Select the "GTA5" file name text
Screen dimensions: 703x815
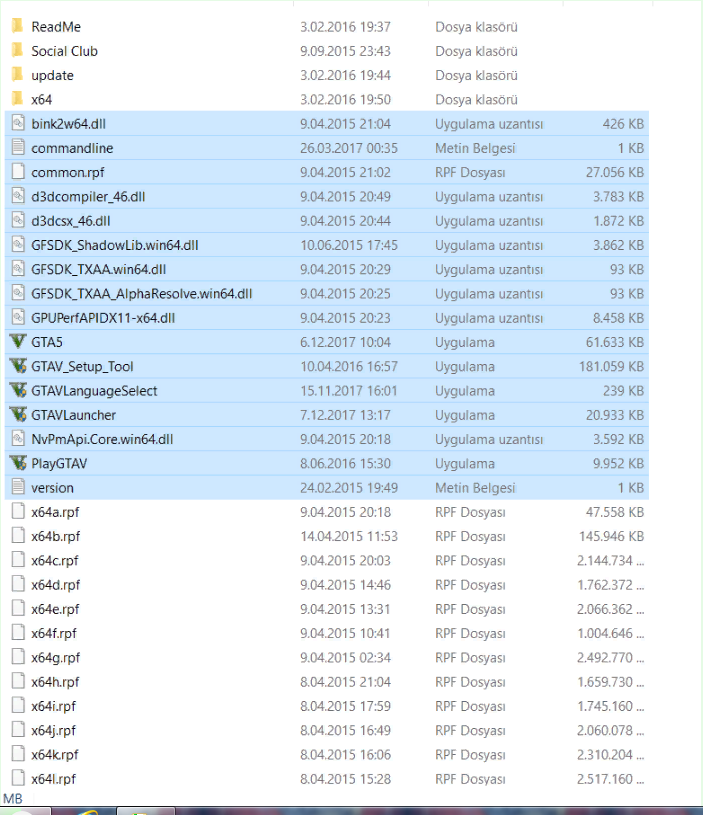[x=47, y=342]
